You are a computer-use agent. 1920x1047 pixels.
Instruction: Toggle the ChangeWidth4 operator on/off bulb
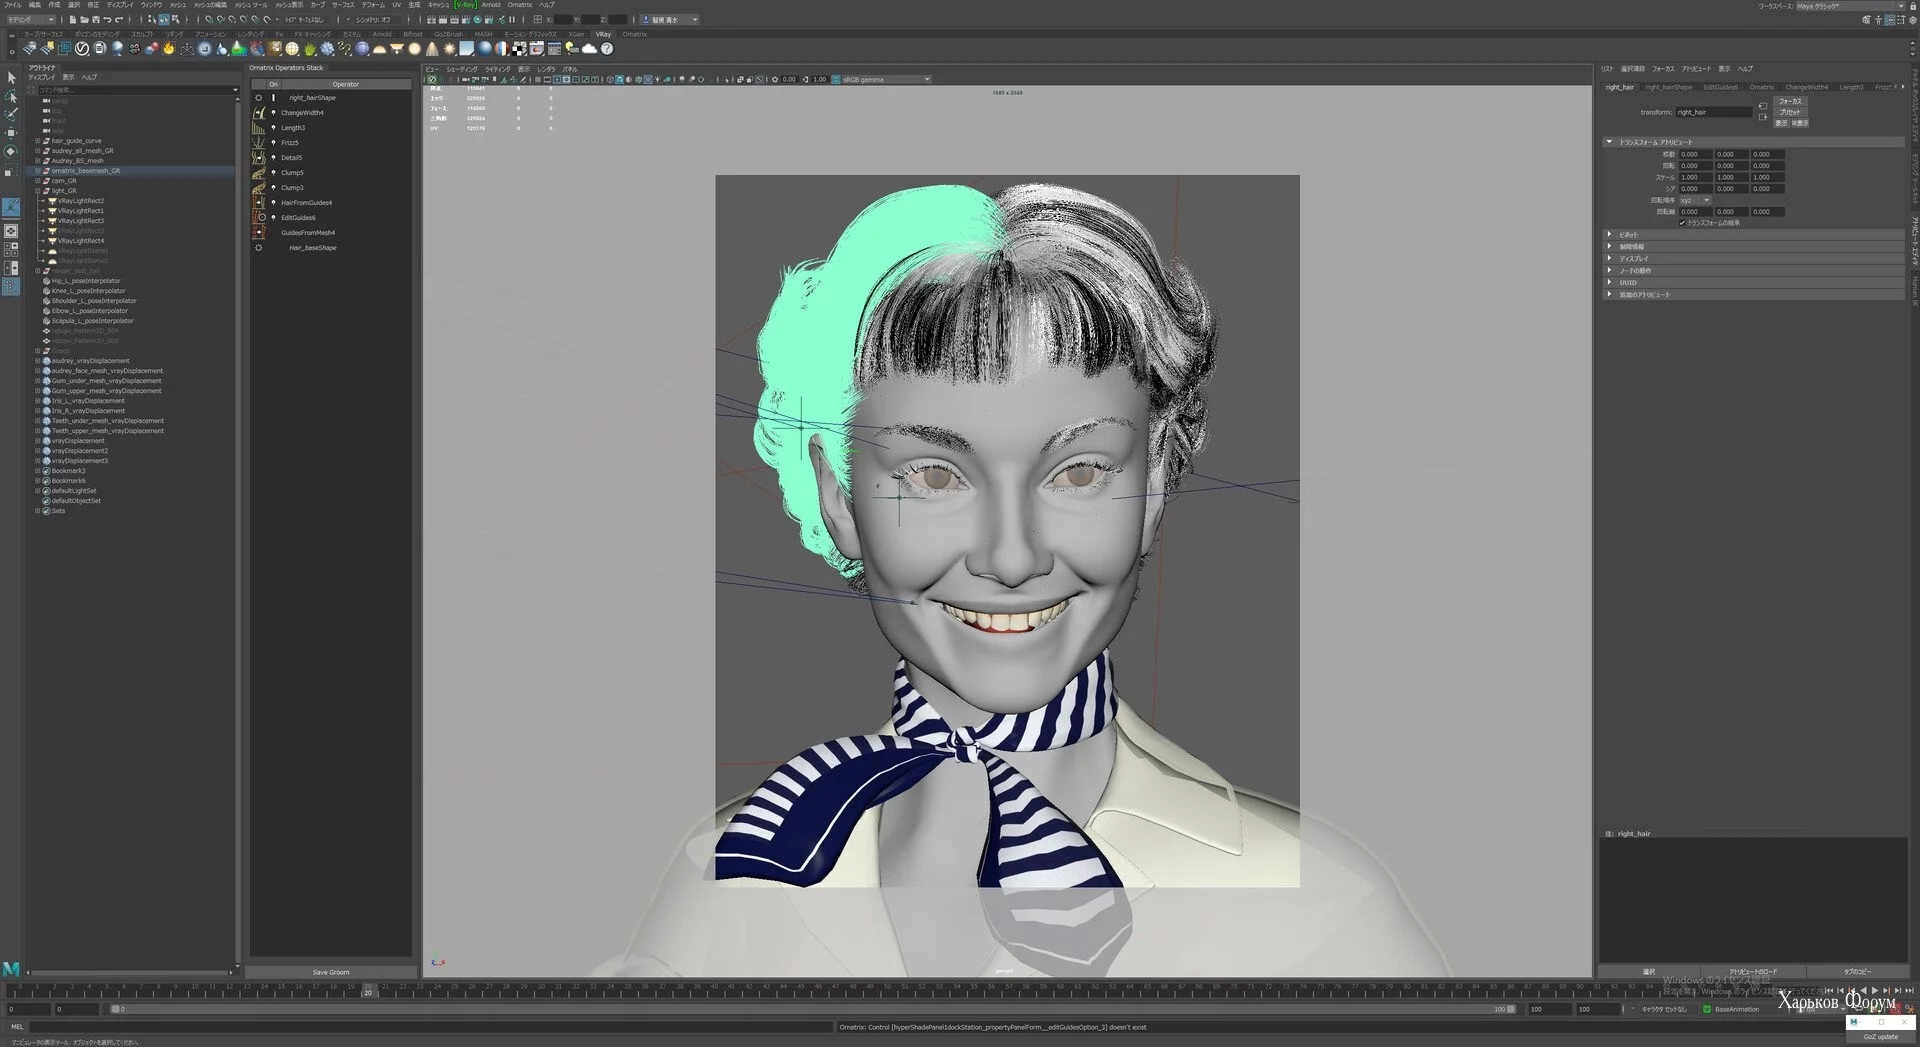click(273, 113)
